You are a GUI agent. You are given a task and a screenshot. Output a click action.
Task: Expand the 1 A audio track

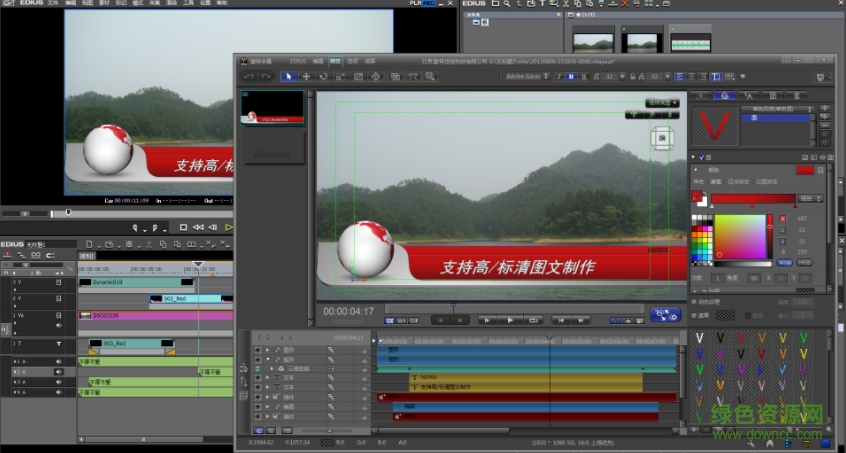click(x=16, y=361)
